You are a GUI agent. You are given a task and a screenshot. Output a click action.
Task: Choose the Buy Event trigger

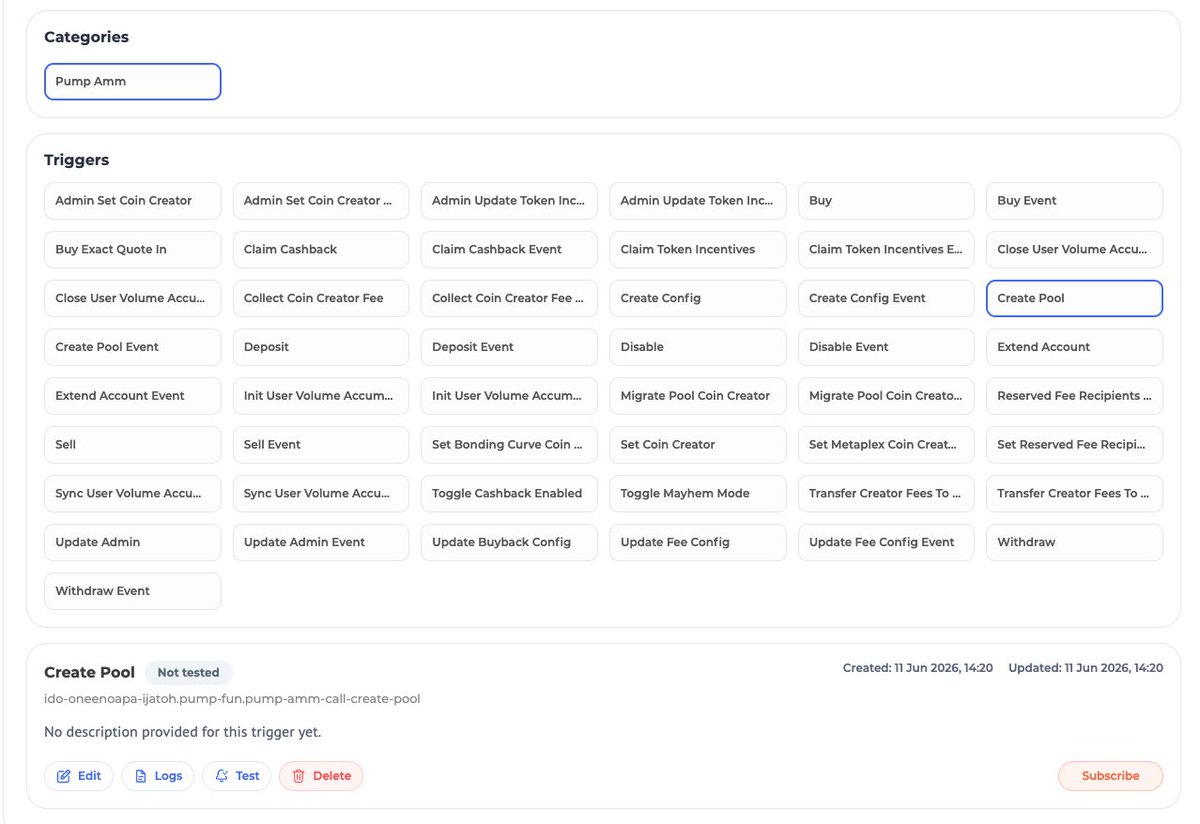click(x=1074, y=201)
